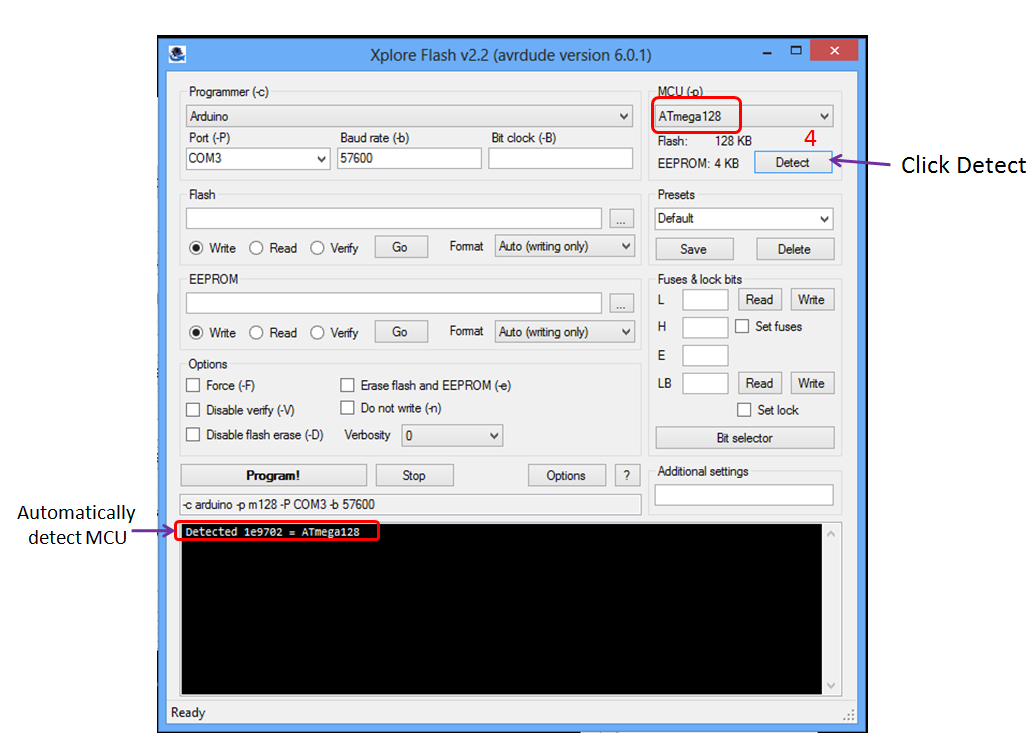Click the L fuse input field
Viewport: 1032px width, 752px height.
(705, 299)
